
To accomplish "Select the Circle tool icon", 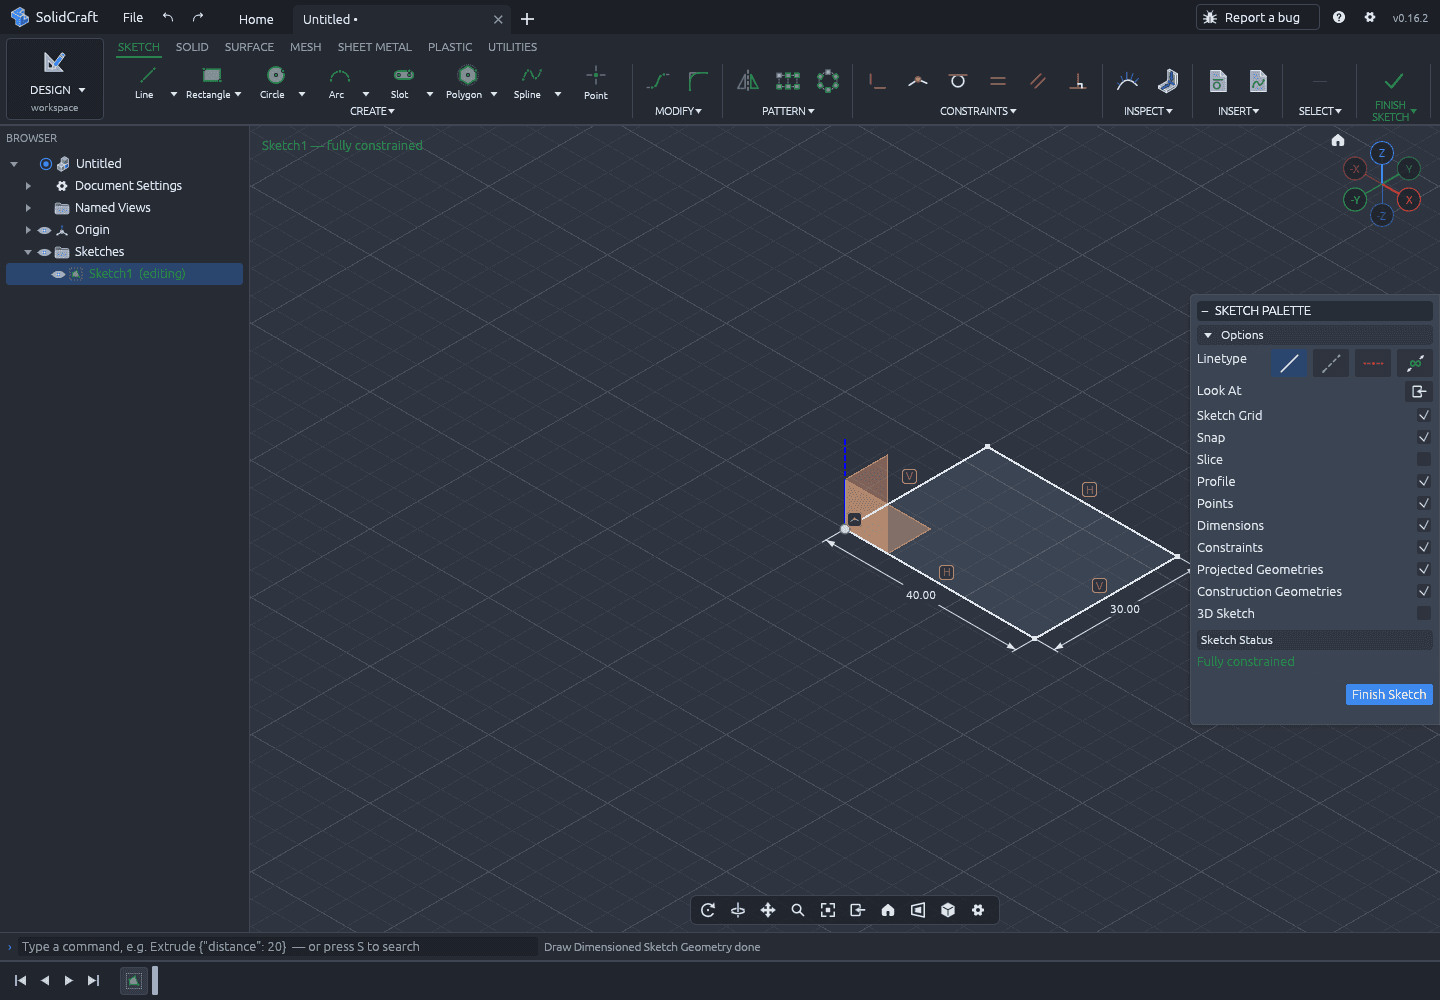I will click(x=275, y=75).
